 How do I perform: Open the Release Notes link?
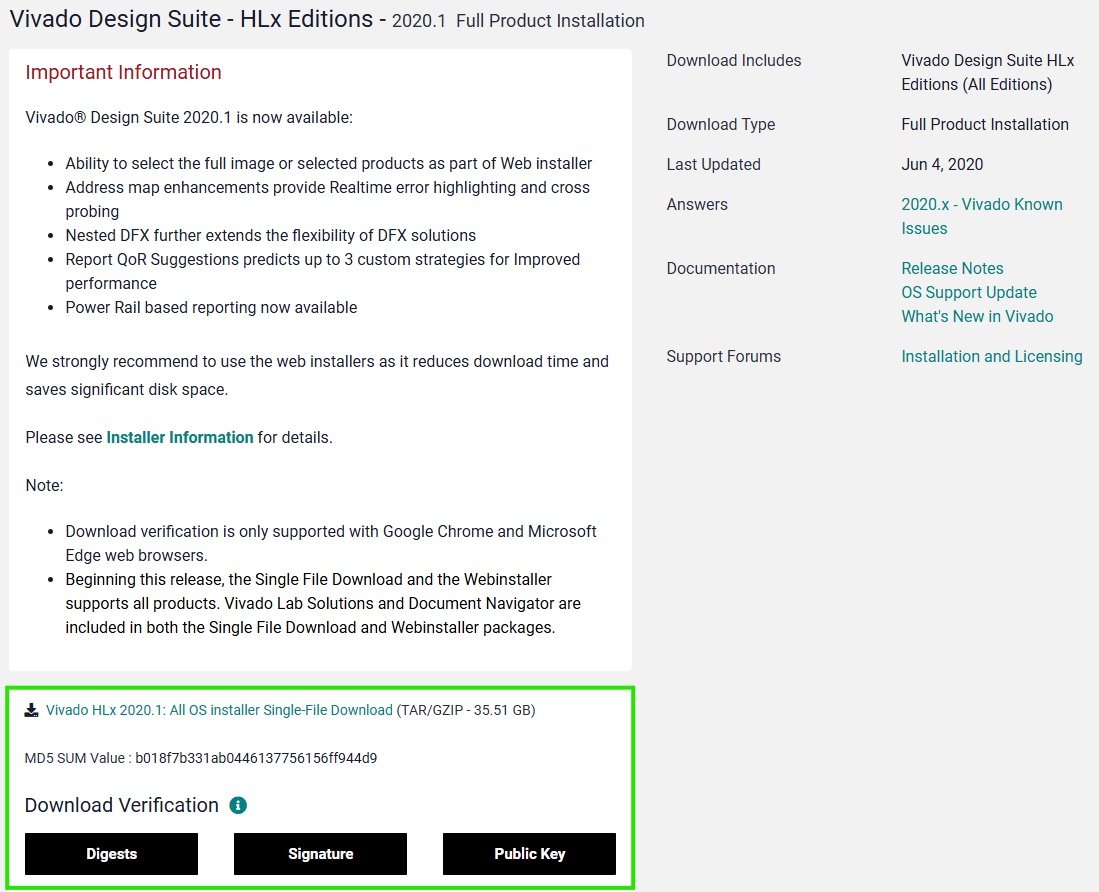952,268
